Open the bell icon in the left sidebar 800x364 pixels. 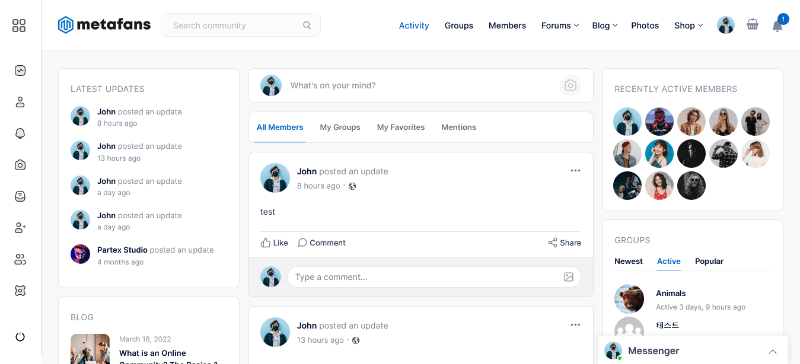click(20, 134)
